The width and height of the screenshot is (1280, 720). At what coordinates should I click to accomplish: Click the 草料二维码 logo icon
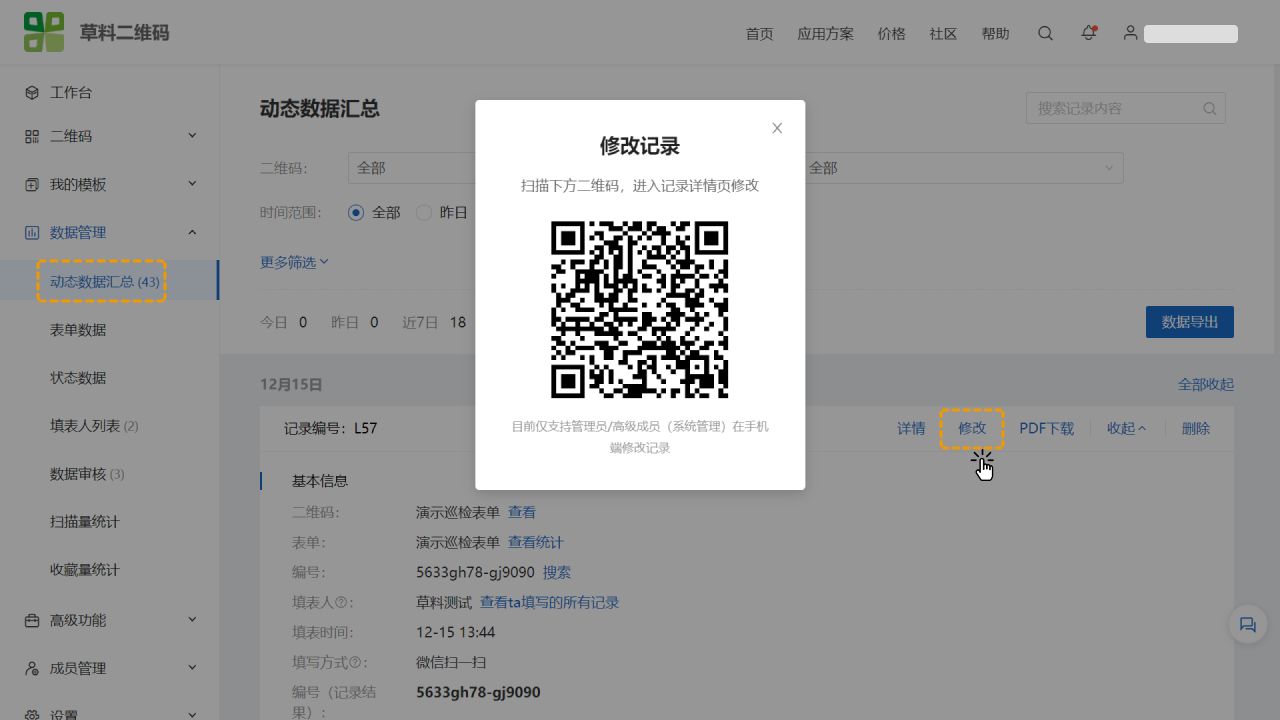(44, 32)
